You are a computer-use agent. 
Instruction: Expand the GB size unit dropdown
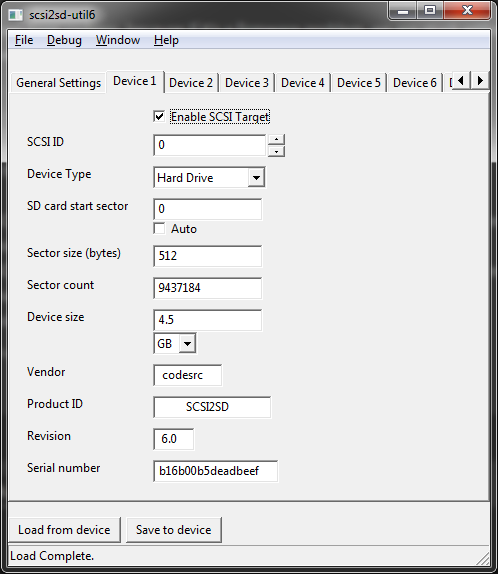[187, 343]
